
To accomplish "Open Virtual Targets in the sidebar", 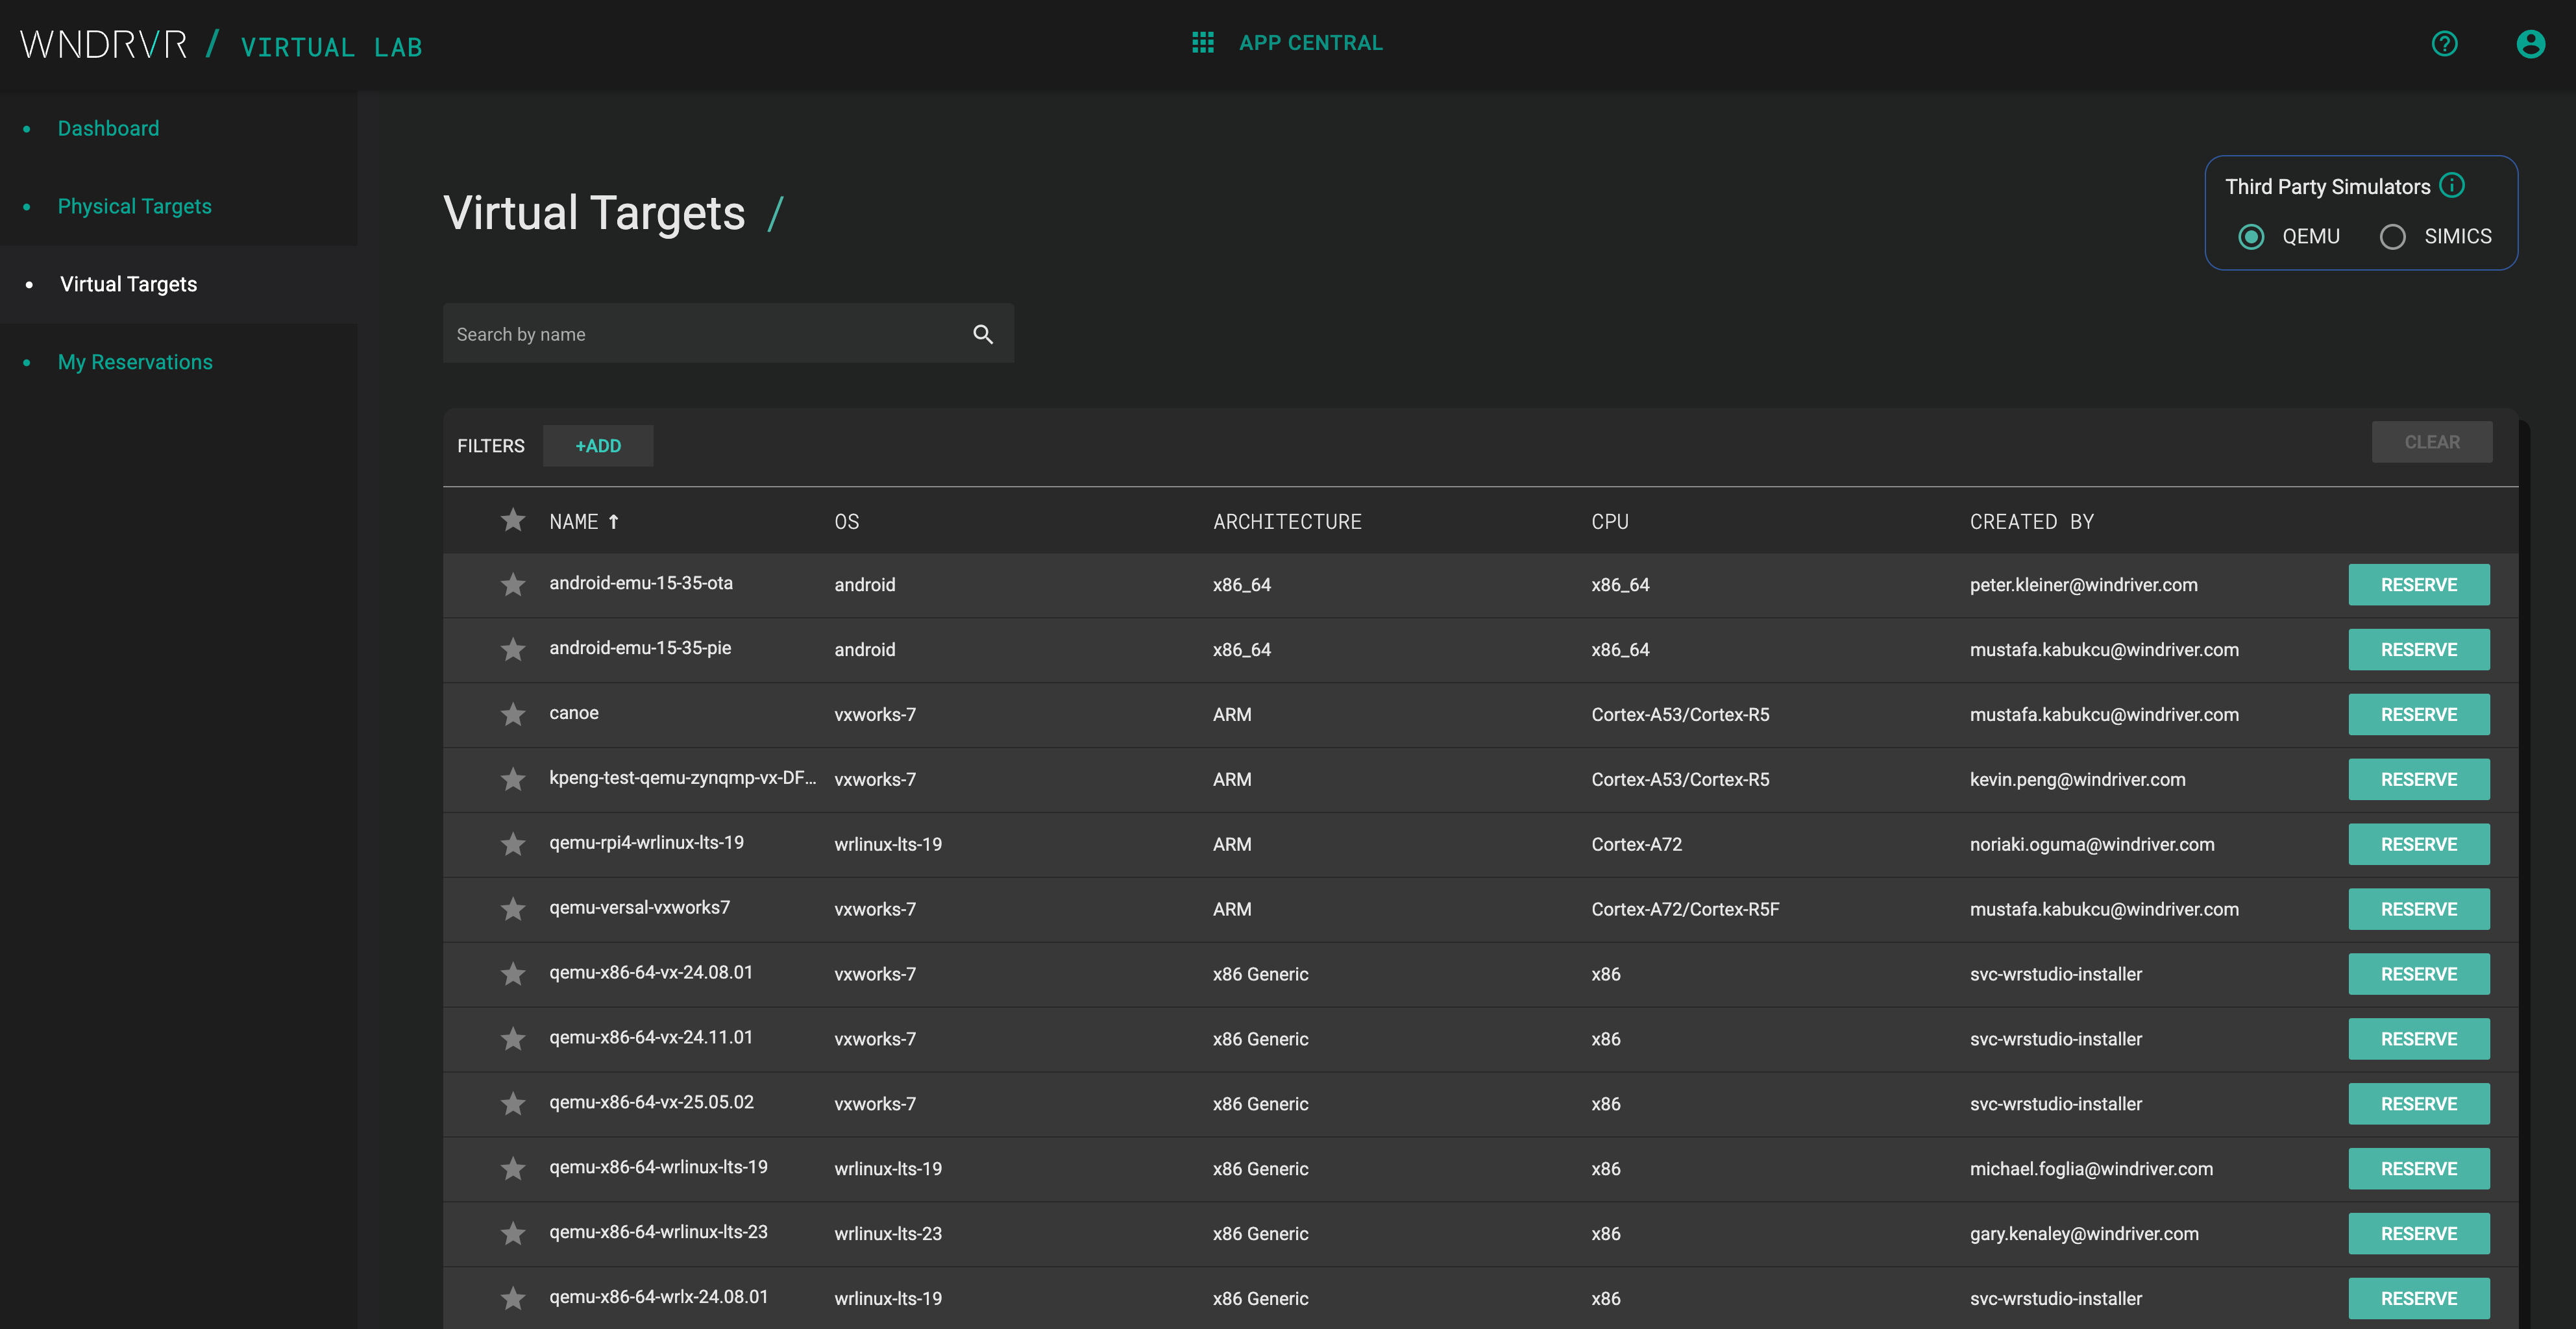I will (x=128, y=284).
